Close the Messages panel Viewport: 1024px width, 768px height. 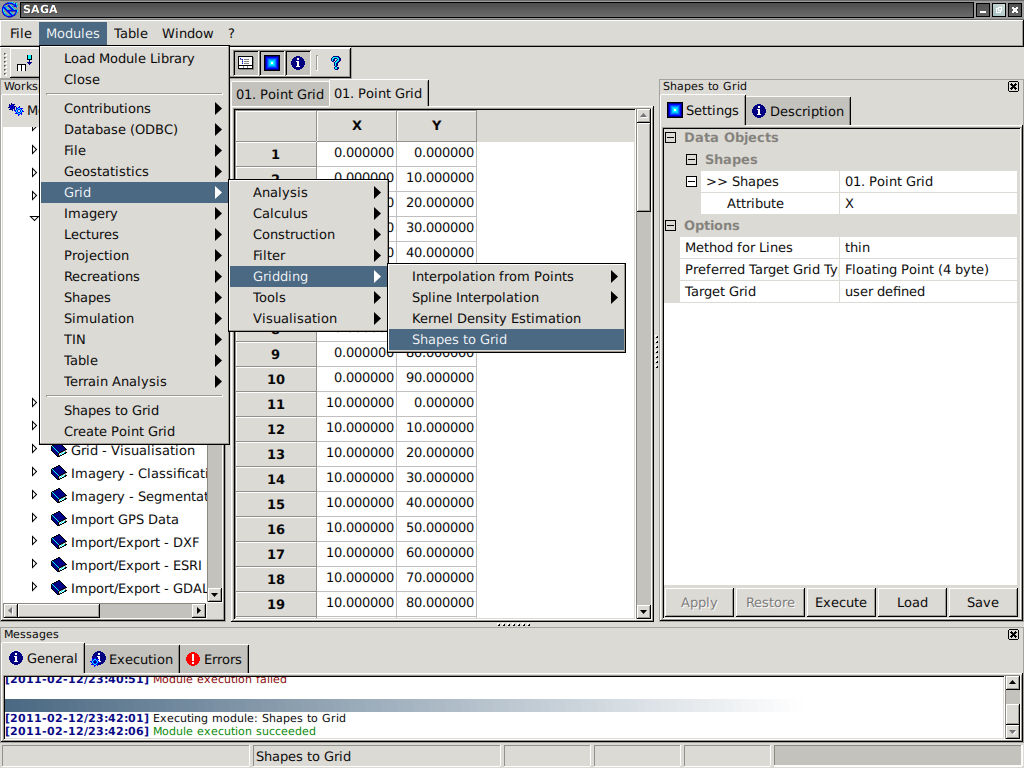click(x=1013, y=634)
